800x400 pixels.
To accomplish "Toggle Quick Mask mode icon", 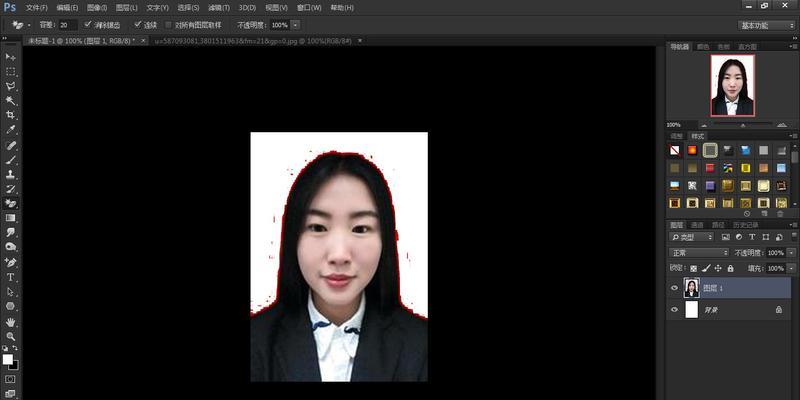I will click(x=10, y=380).
